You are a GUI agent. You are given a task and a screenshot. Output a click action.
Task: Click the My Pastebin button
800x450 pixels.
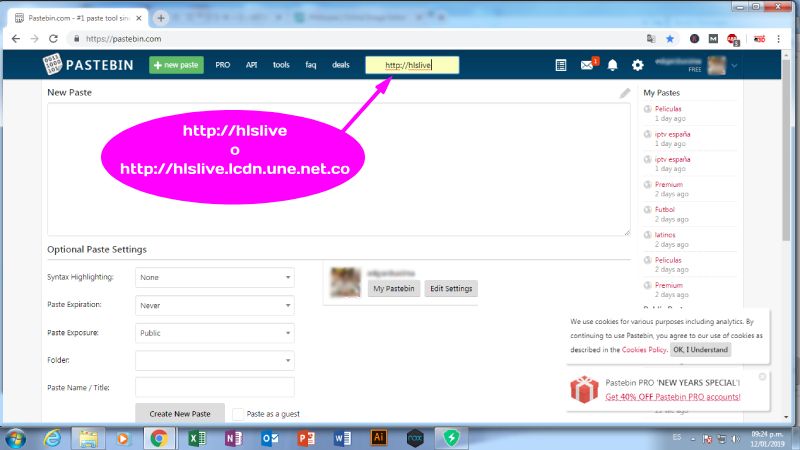point(394,288)
